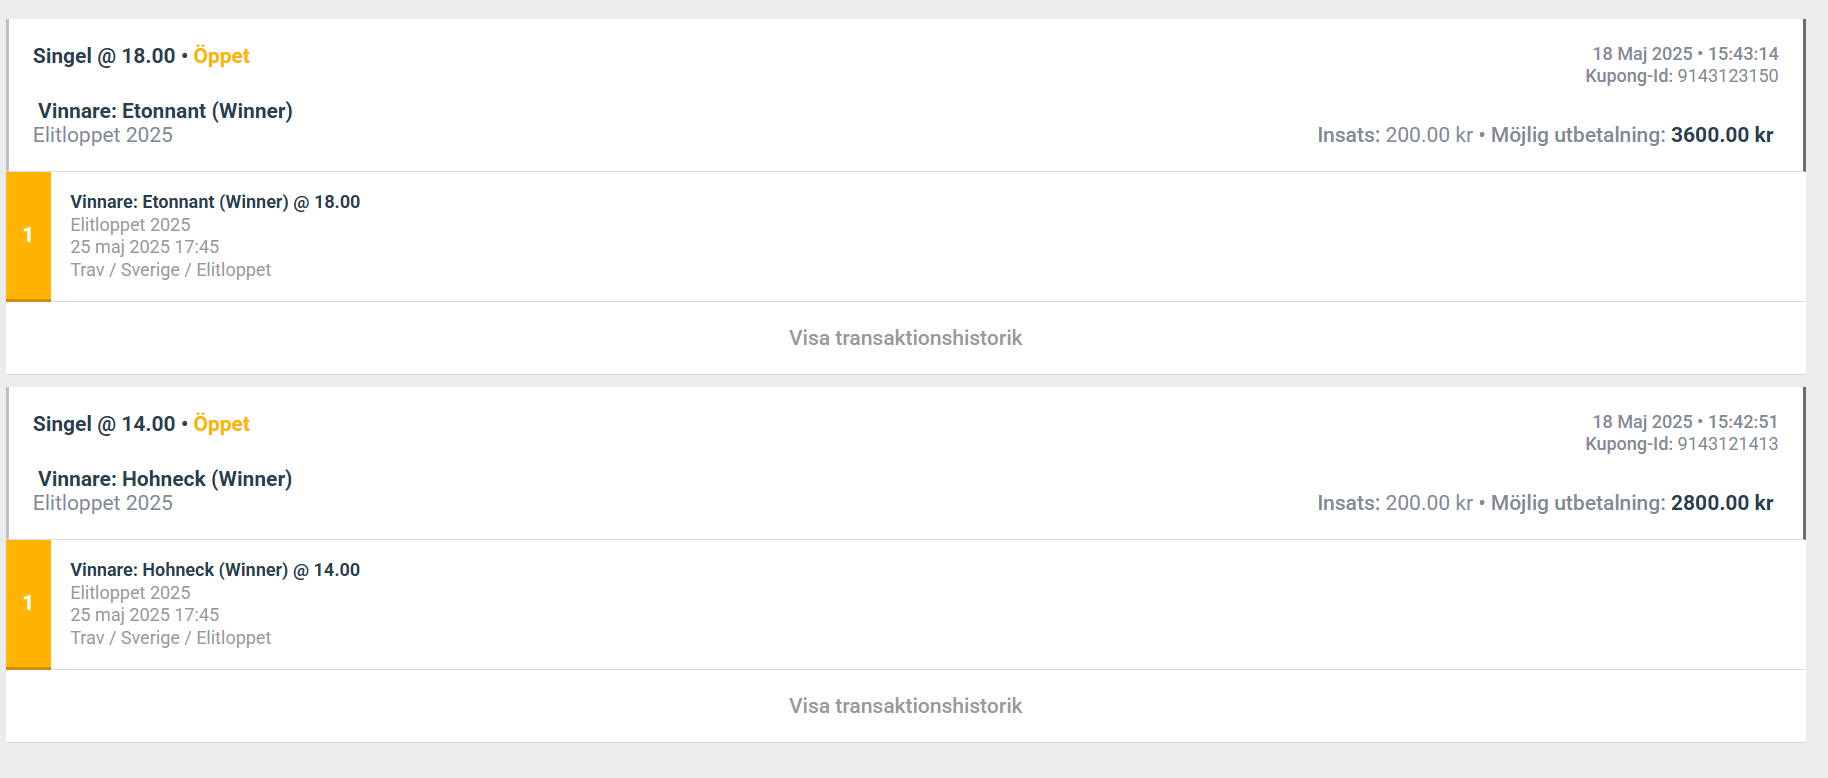
Task: Click the timestamp 18 Maj 2025 15:43:14
Action: pos(1685,54)
